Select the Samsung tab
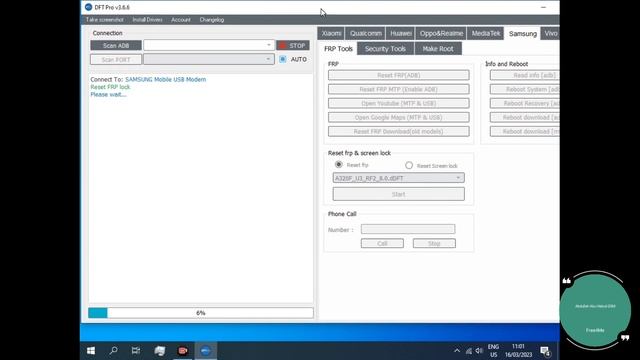The width and height of the screenshot is (640, 360). (x=523, y=34)
